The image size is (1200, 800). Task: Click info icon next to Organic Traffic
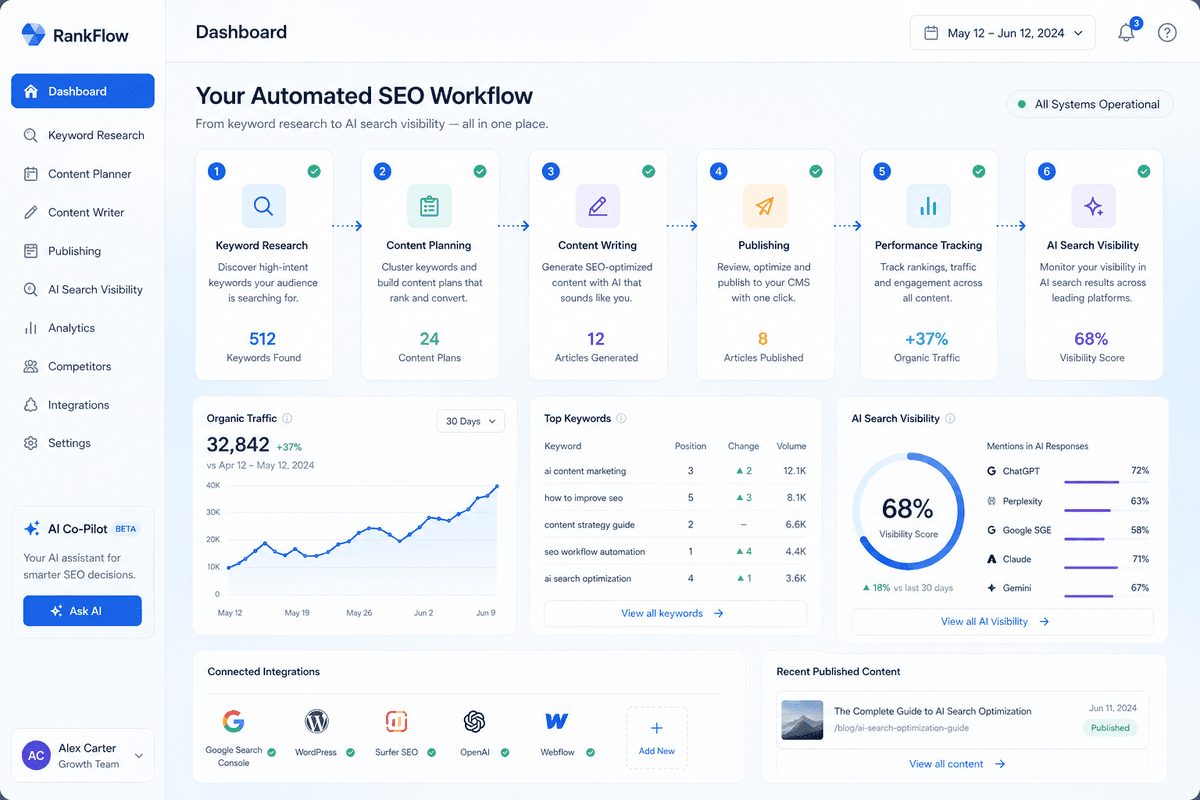click(x=287, y=419)
